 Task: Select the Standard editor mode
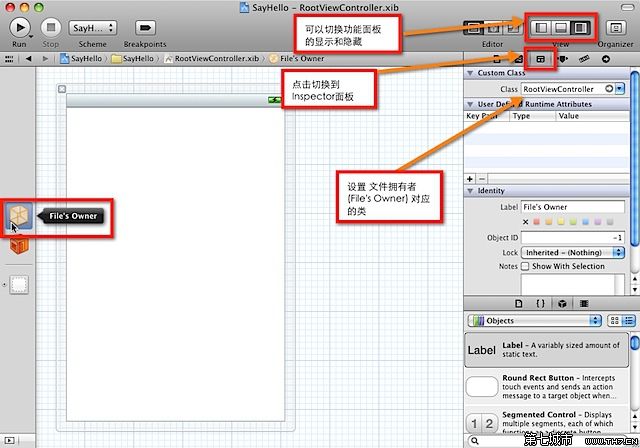coord(473,28)
